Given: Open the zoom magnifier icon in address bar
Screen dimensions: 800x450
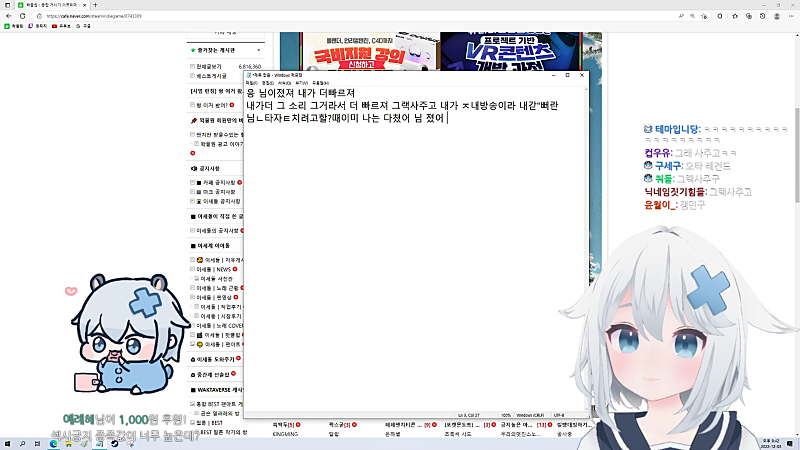Looking at the screenshot, I should click(x=692, y=16).
